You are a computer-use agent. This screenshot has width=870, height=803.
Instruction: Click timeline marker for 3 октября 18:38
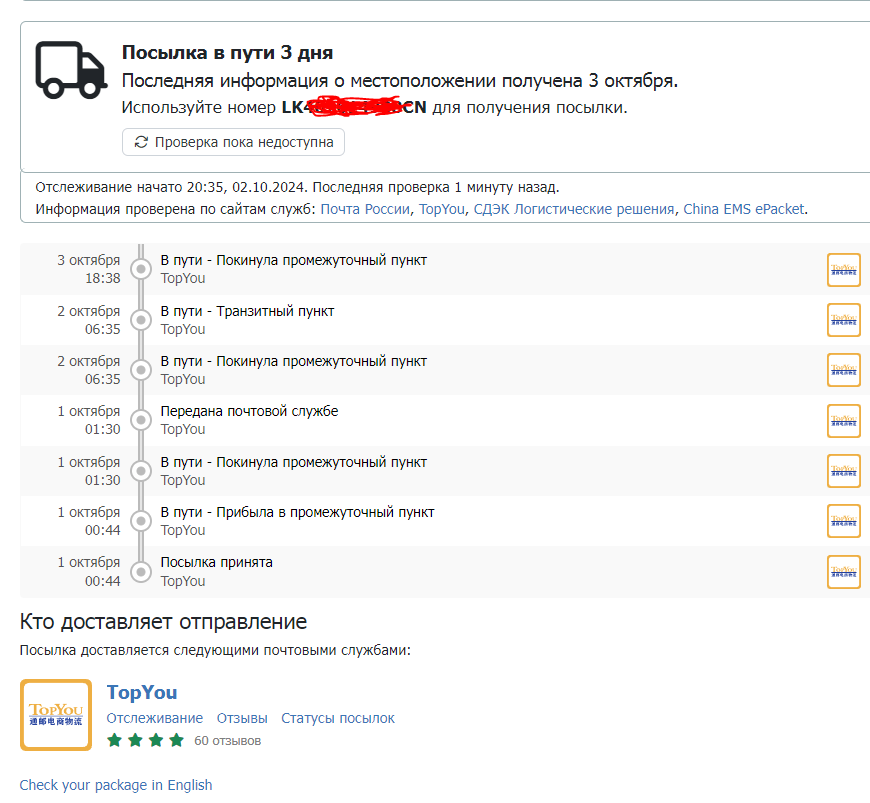(x=141, y=269)
